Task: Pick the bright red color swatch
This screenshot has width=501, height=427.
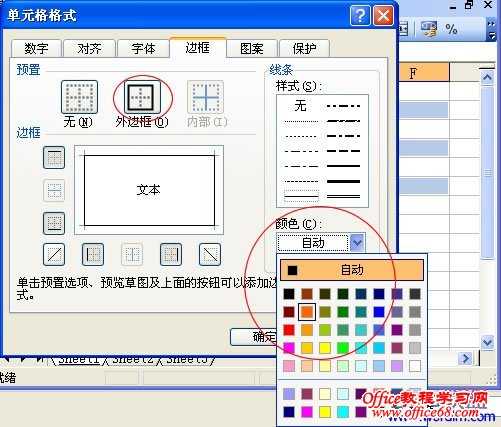Action: coord(289,330)
